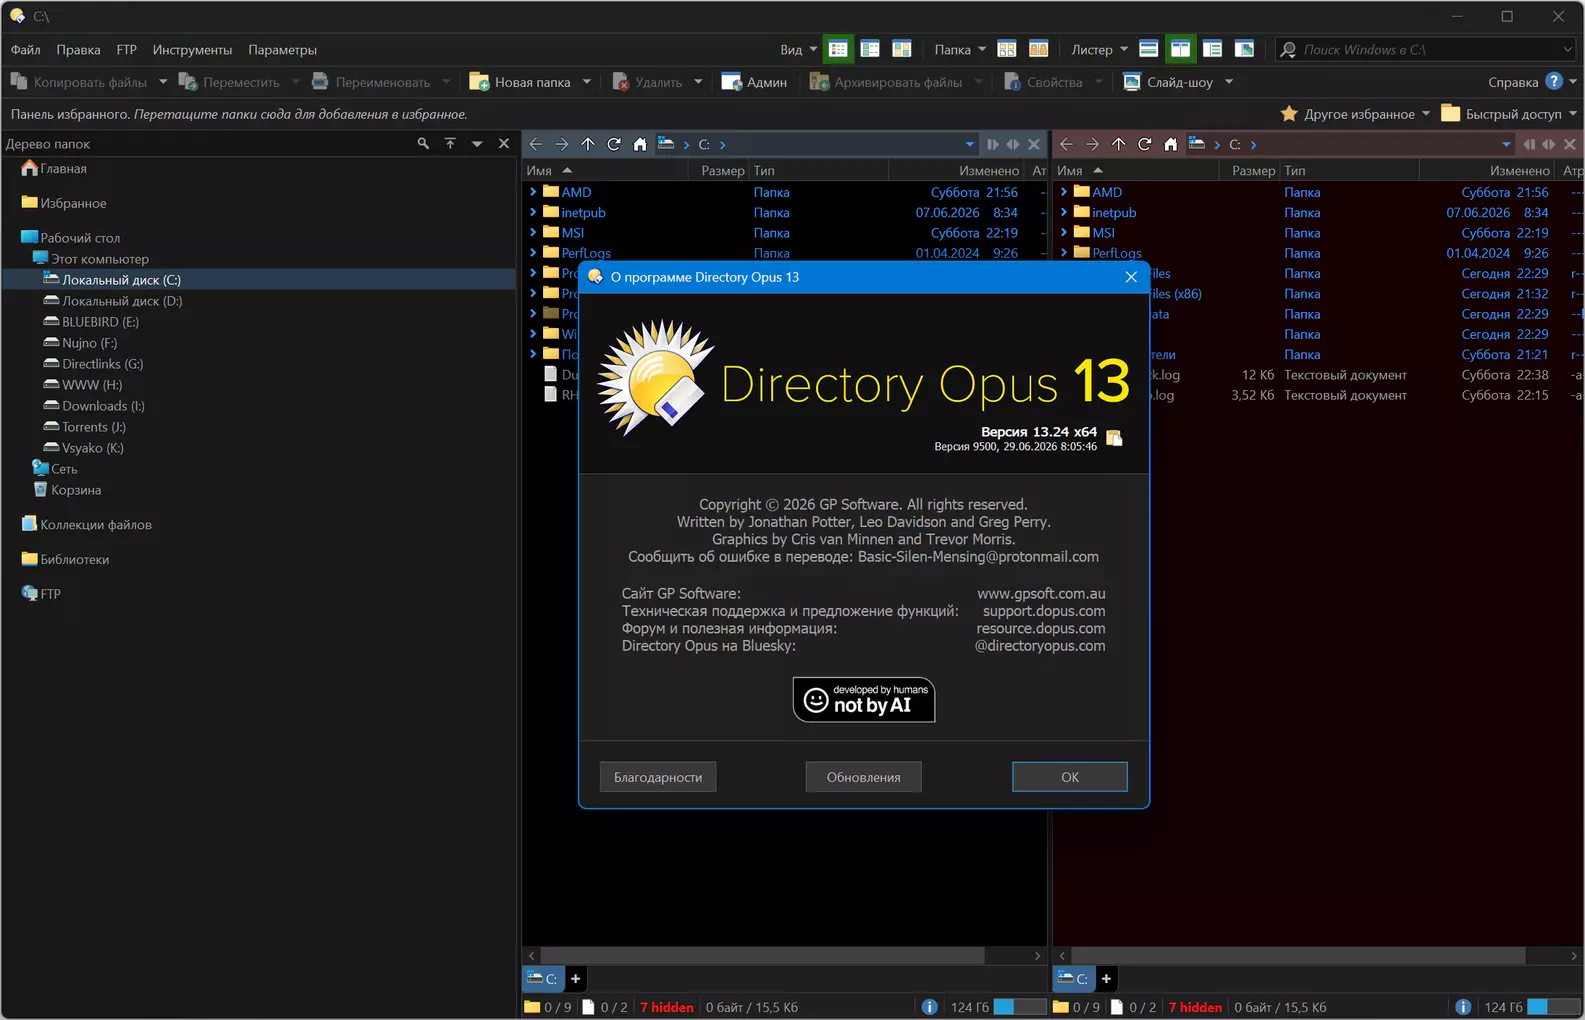Open path history dropdown in left pane
1585x1020 pixels.
[969, 144]
